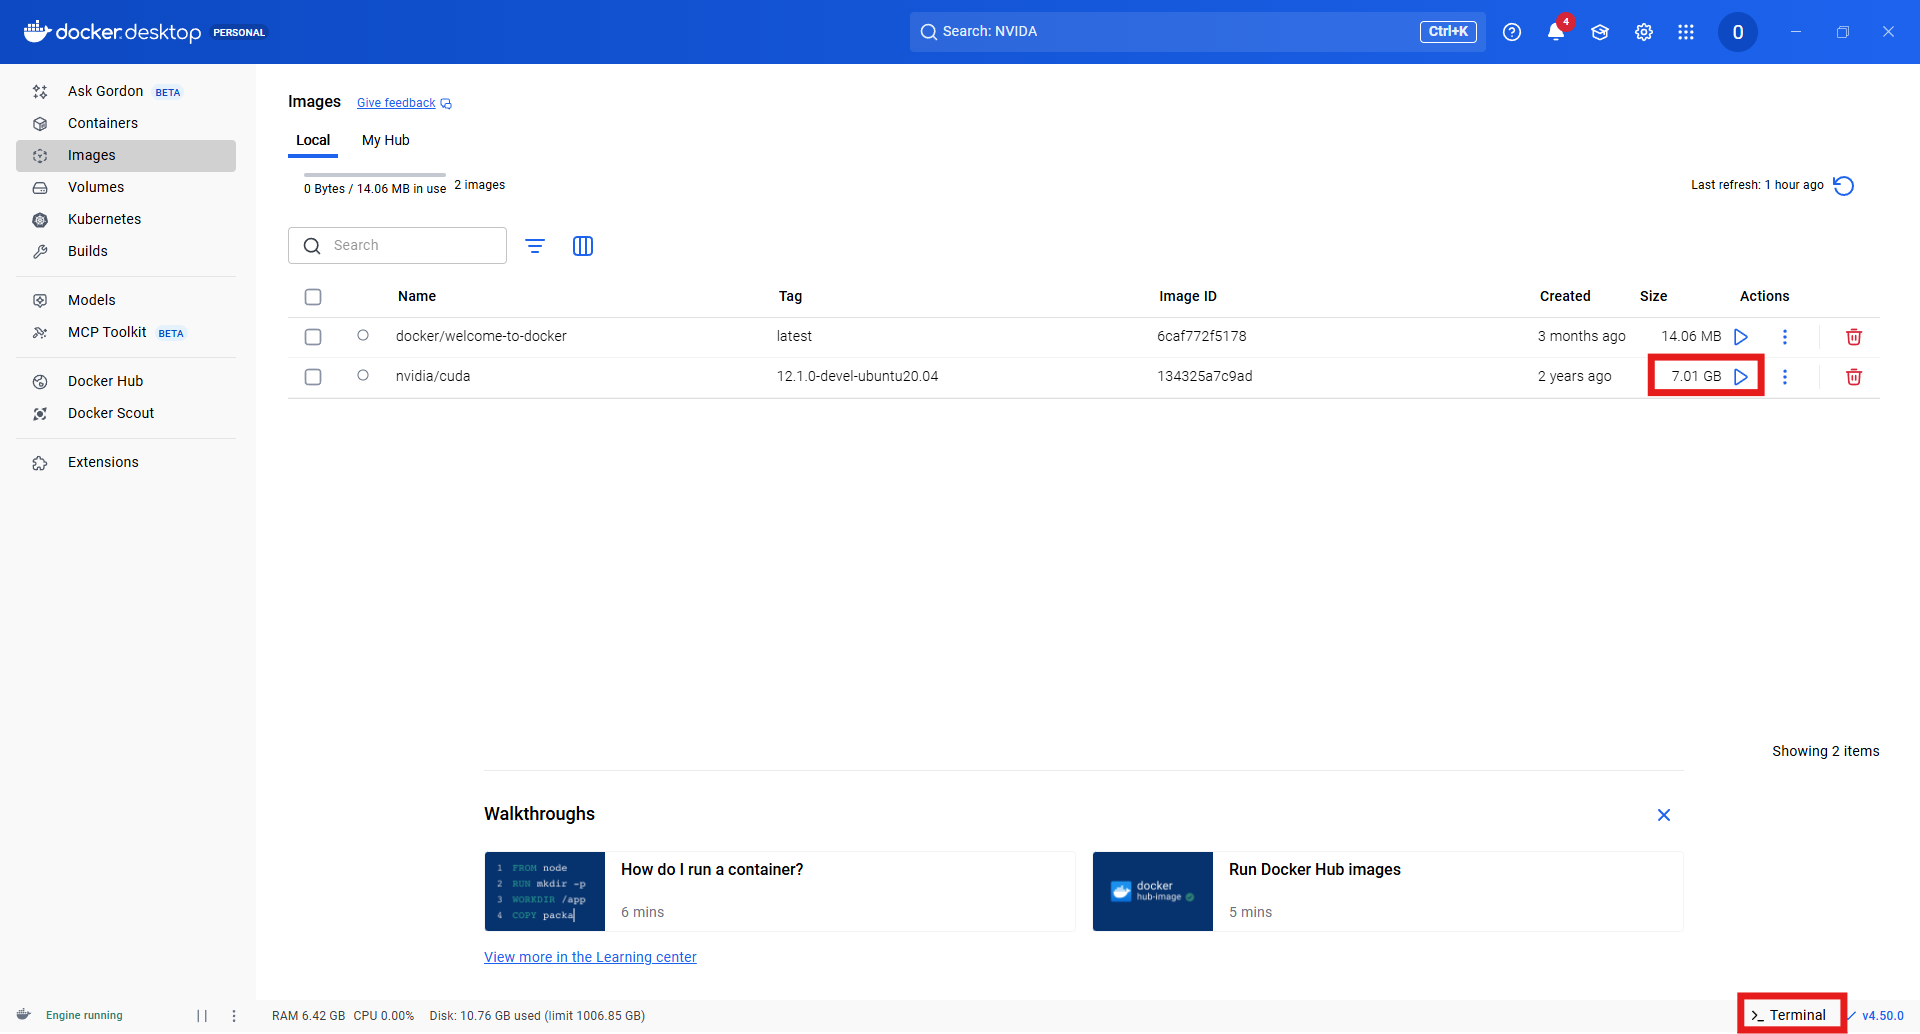Click View more in the Learning center
This screenshot has height=1034, width=1920.
point(590,957)
